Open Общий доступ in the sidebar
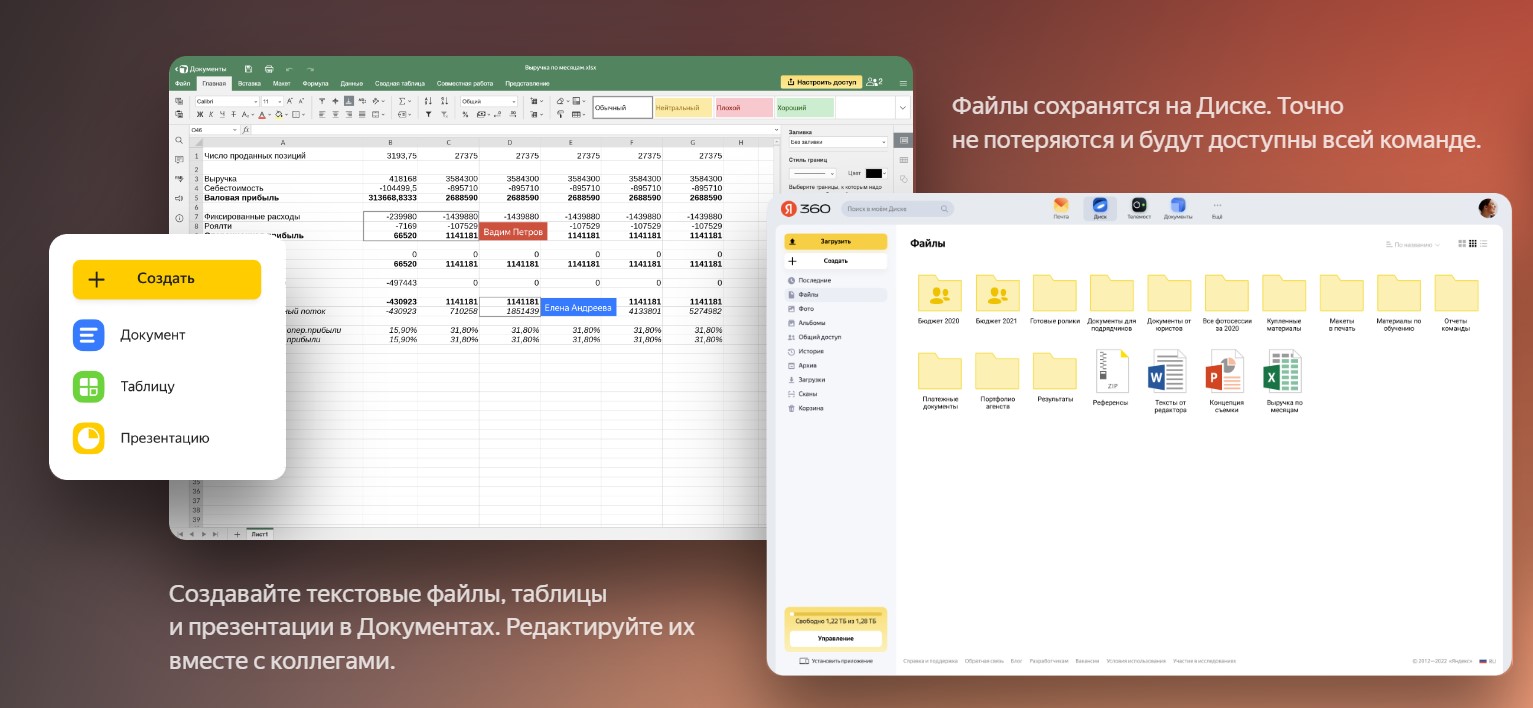Viewport: 1533px width, 708px height. coord(821,337)
